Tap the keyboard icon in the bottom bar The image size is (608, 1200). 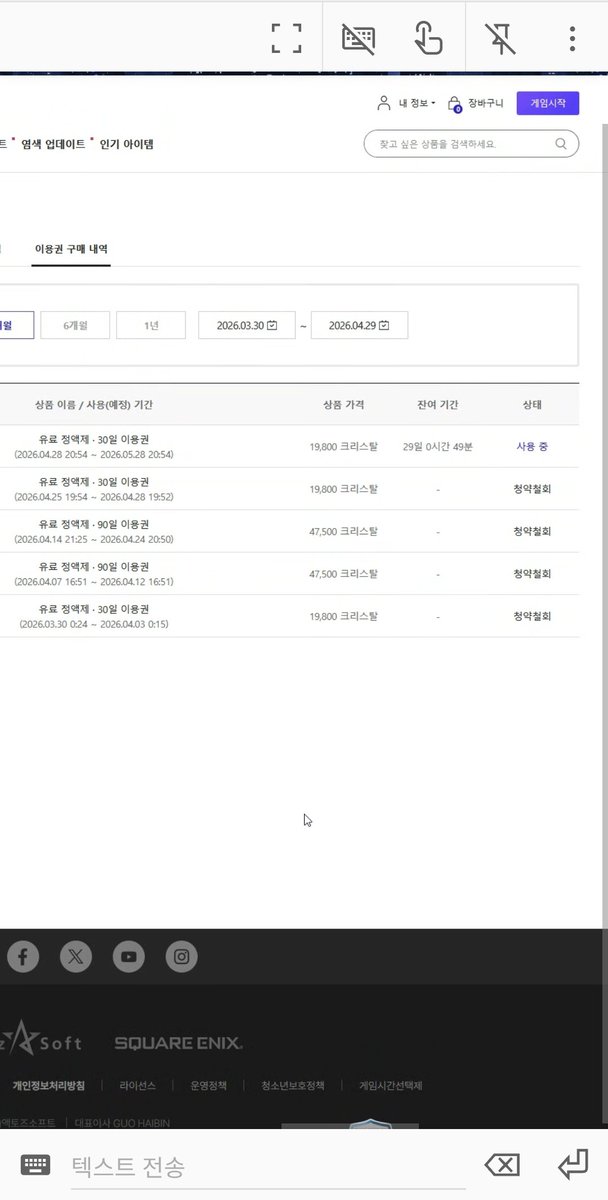[35, 1164]
